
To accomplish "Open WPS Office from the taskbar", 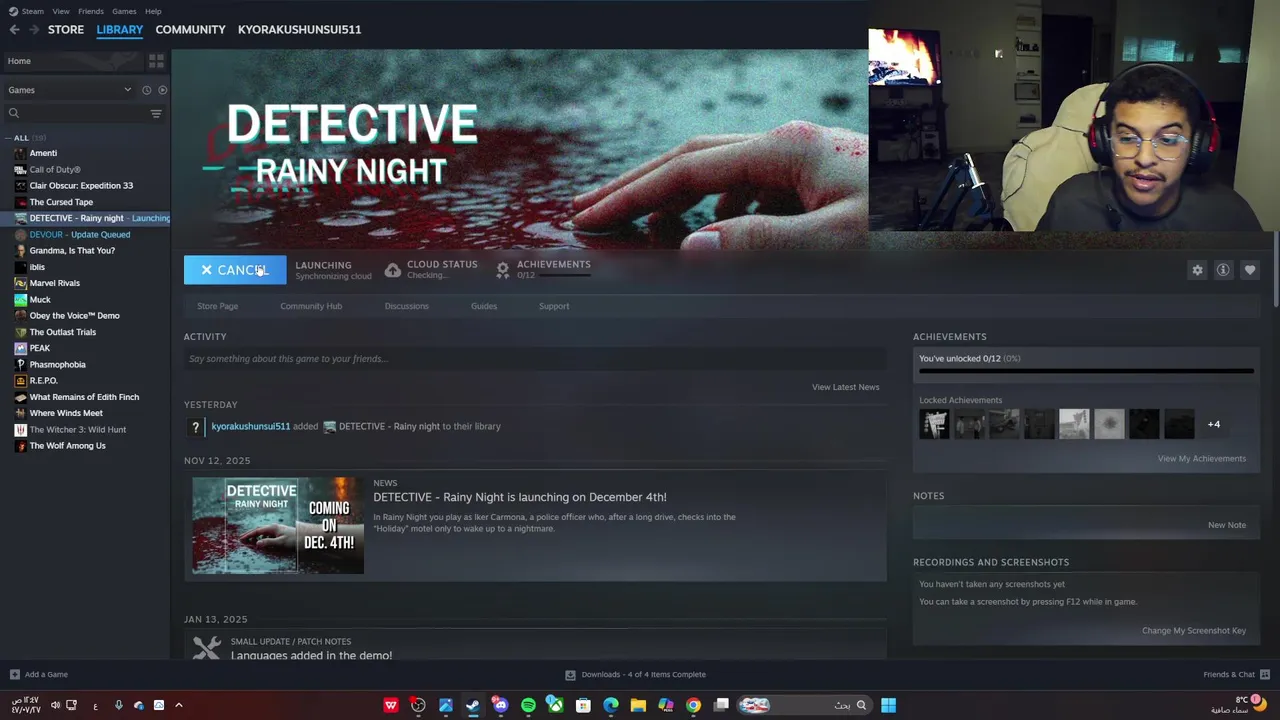I will 391,705.
